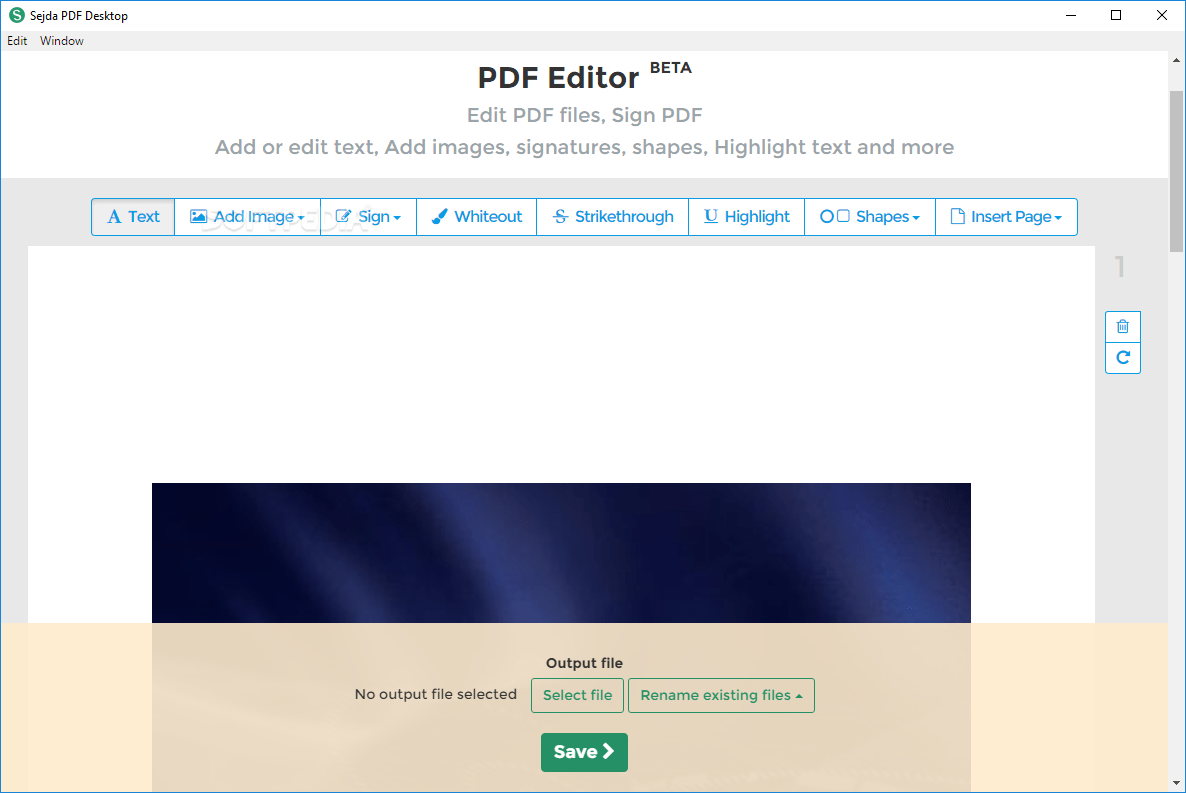Click the Sign pen icon

344,216
